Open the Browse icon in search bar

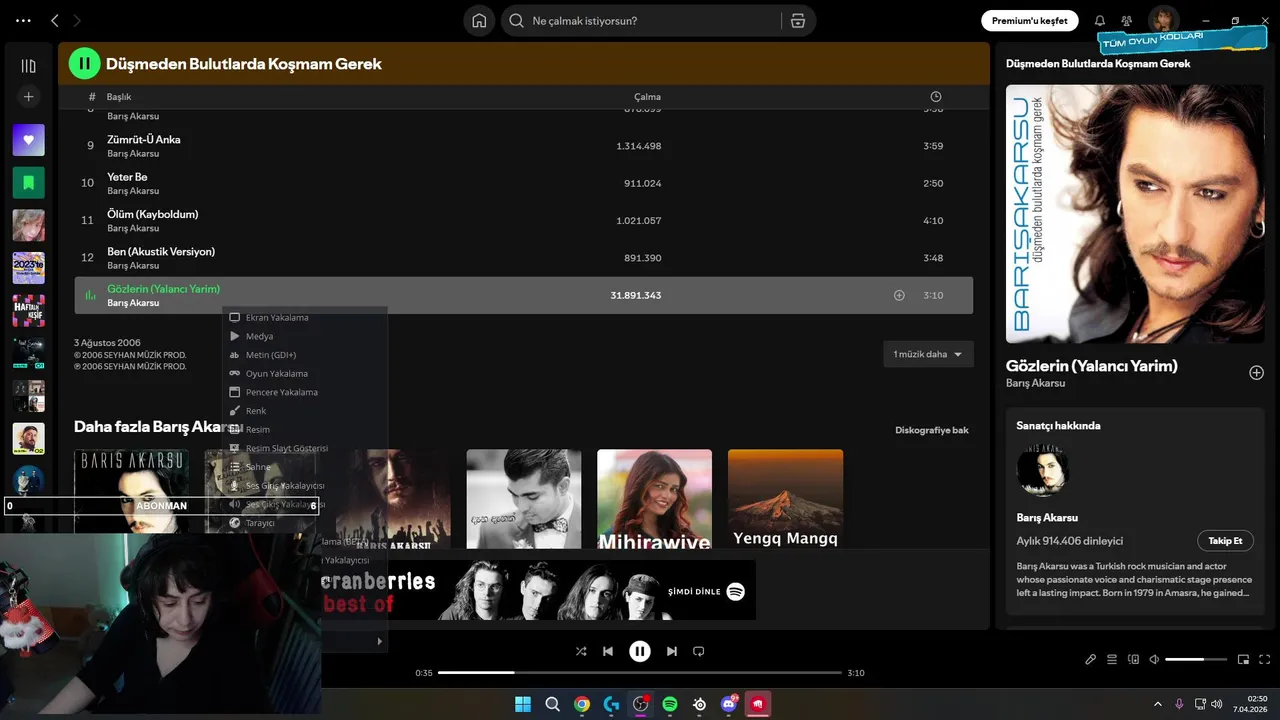point(797,21)
